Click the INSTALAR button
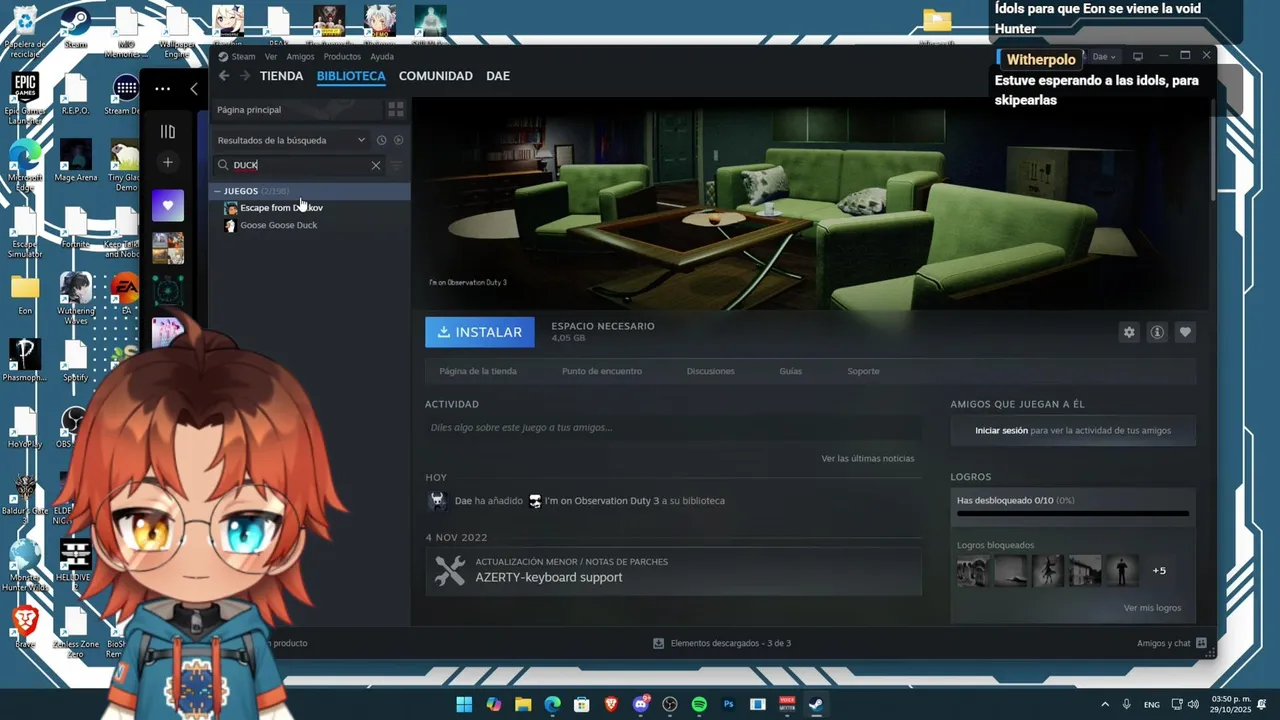1280x720 pixels. [480, 332]
